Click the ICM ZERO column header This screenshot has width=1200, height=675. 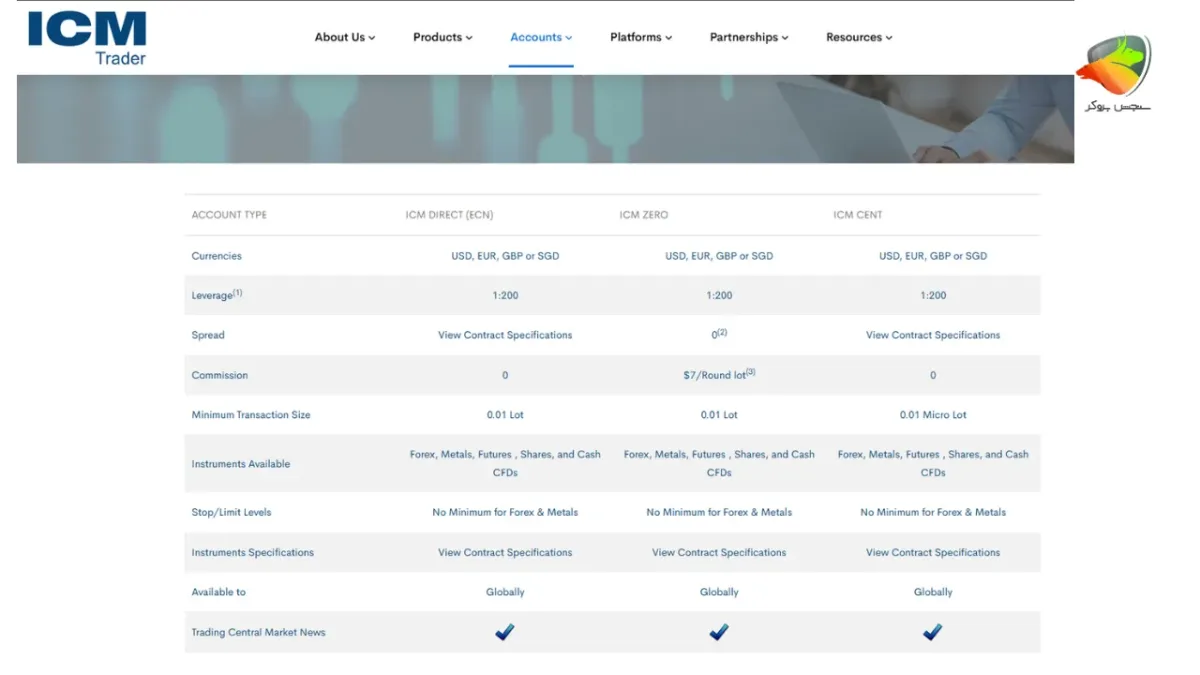click(643, 215)
